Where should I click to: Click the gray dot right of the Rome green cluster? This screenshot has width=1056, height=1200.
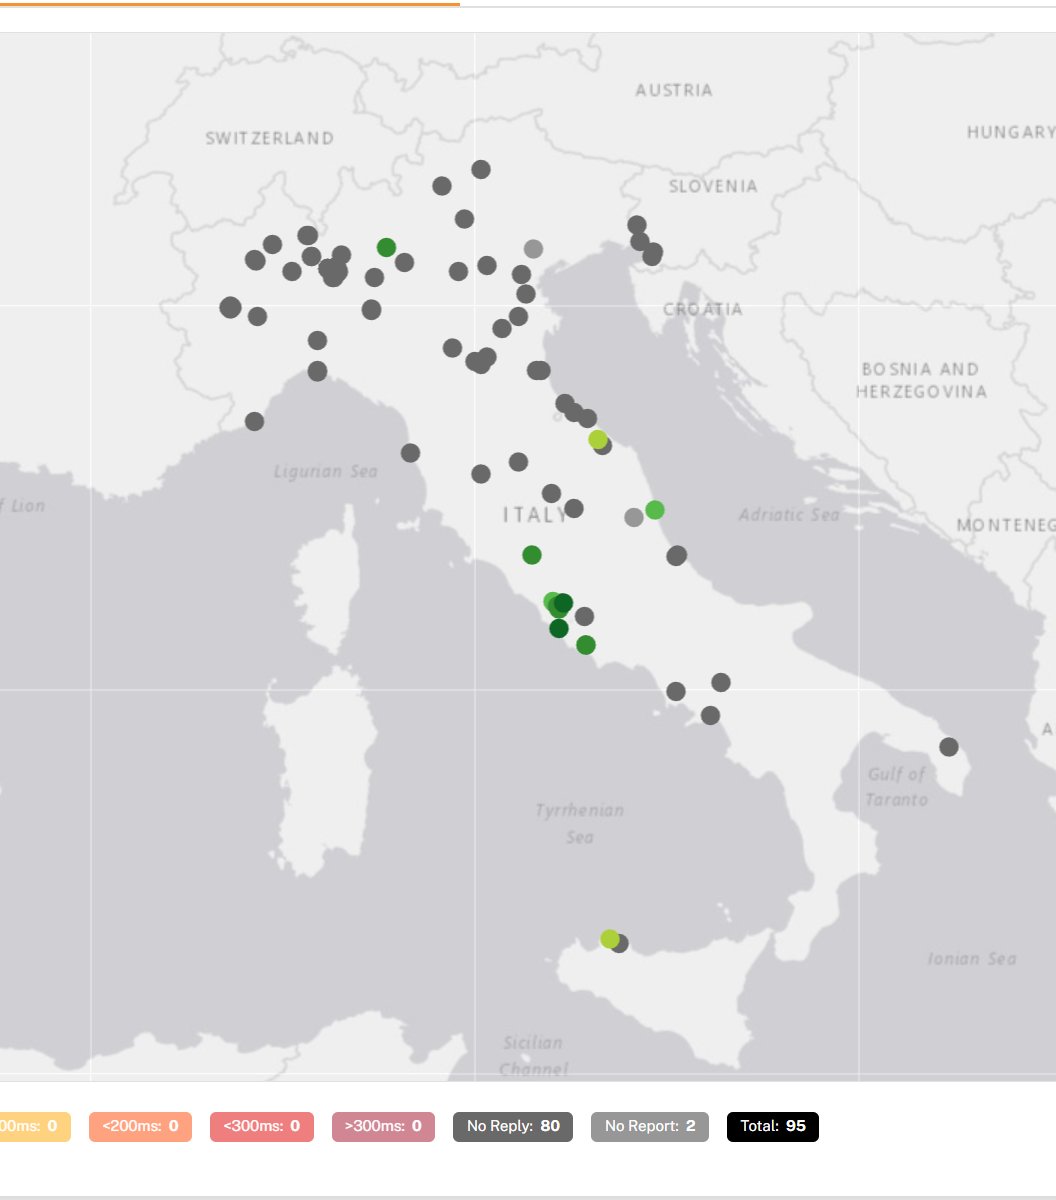[584, 616]
